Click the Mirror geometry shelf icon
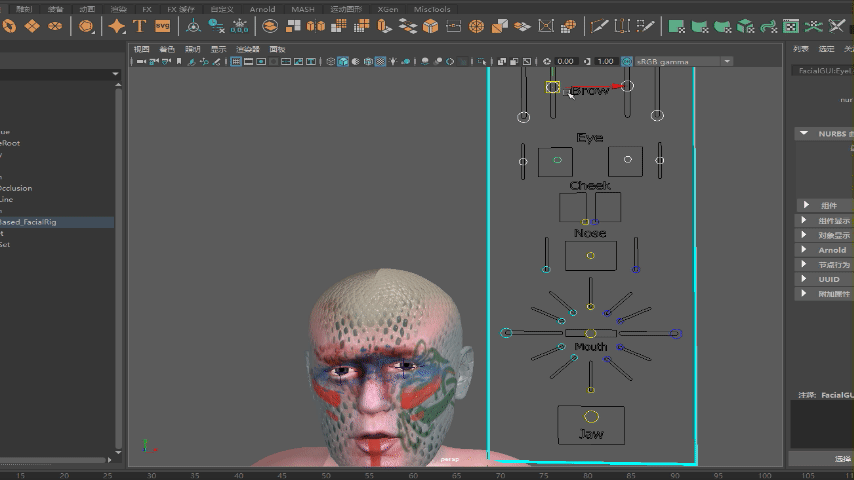Screen dimensions: 854x480 [316, 26]
